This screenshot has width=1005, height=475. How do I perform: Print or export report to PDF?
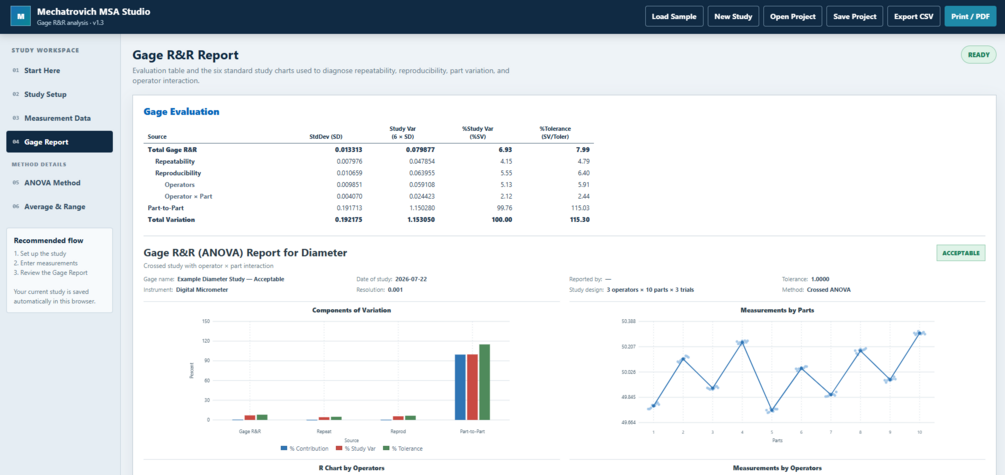[970, 17]
